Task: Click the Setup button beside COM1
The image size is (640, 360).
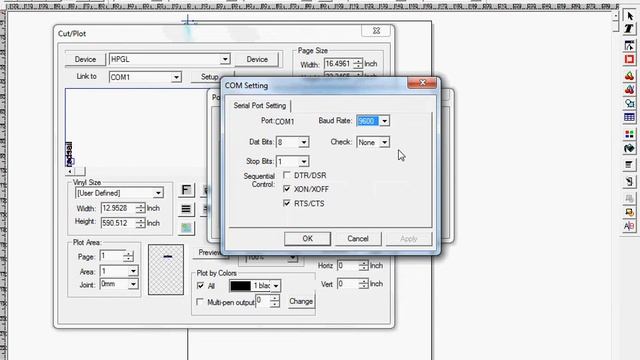Action: (x=207, y=77)
